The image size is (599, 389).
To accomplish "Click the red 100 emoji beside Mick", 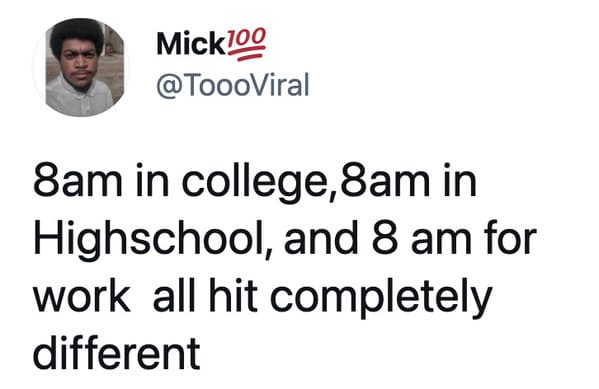I will pos(246,44).
